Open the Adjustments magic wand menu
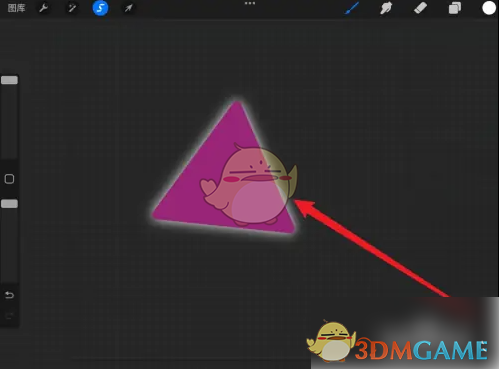 point(72,8)
